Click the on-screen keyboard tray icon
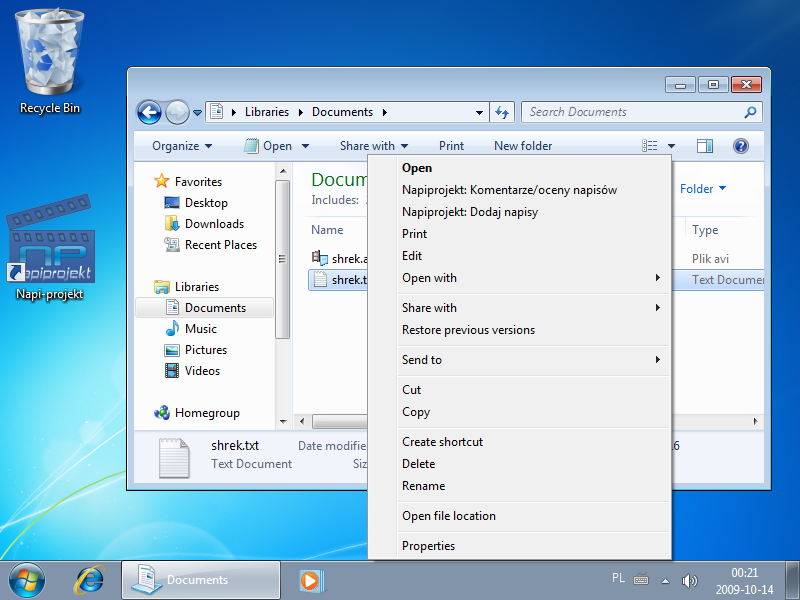This screenshot has height=600, width=800. point(641,580)
